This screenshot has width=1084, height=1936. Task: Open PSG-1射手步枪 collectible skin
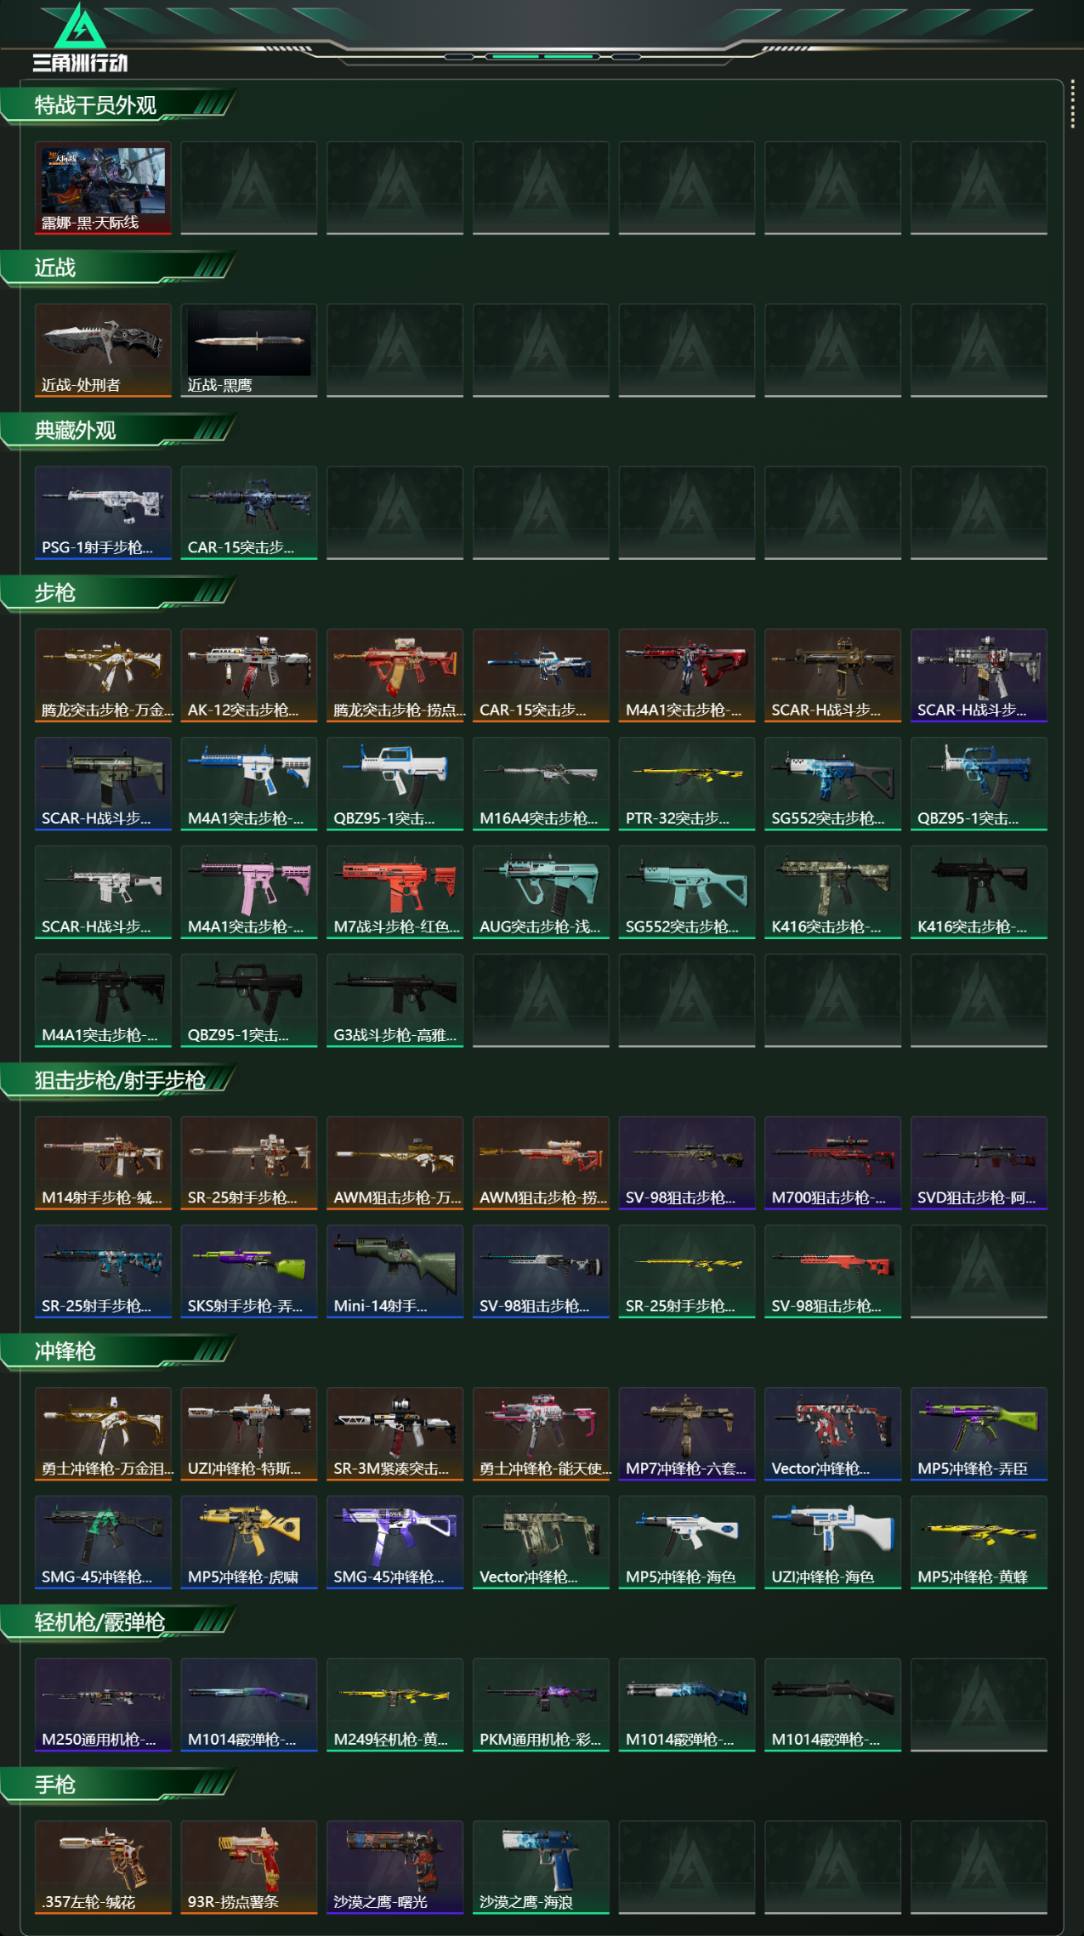(x=103, y=513)
